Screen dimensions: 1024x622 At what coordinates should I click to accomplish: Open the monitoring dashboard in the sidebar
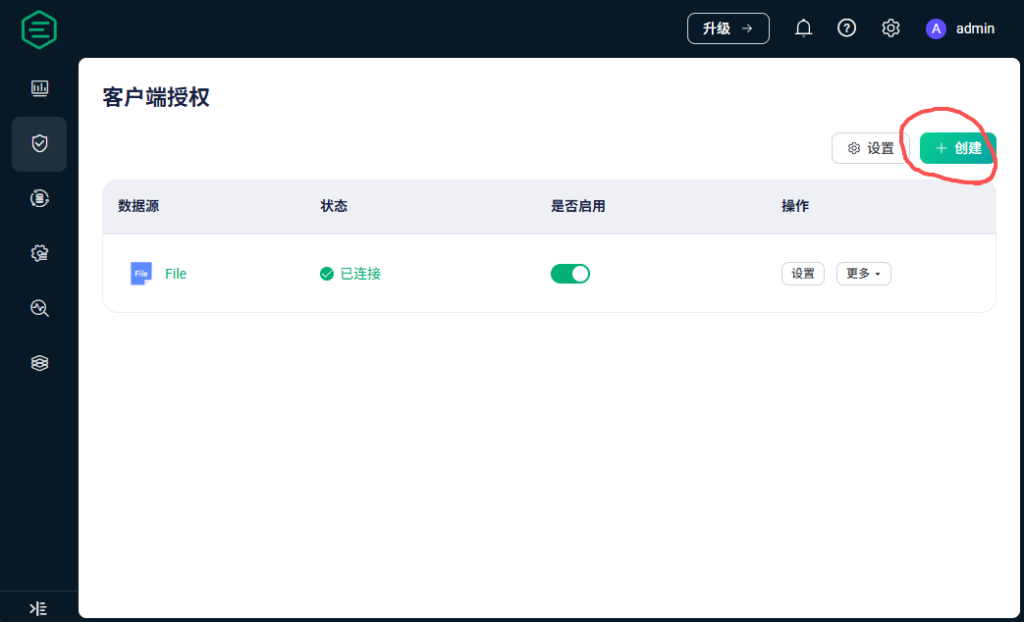point(39,89)
